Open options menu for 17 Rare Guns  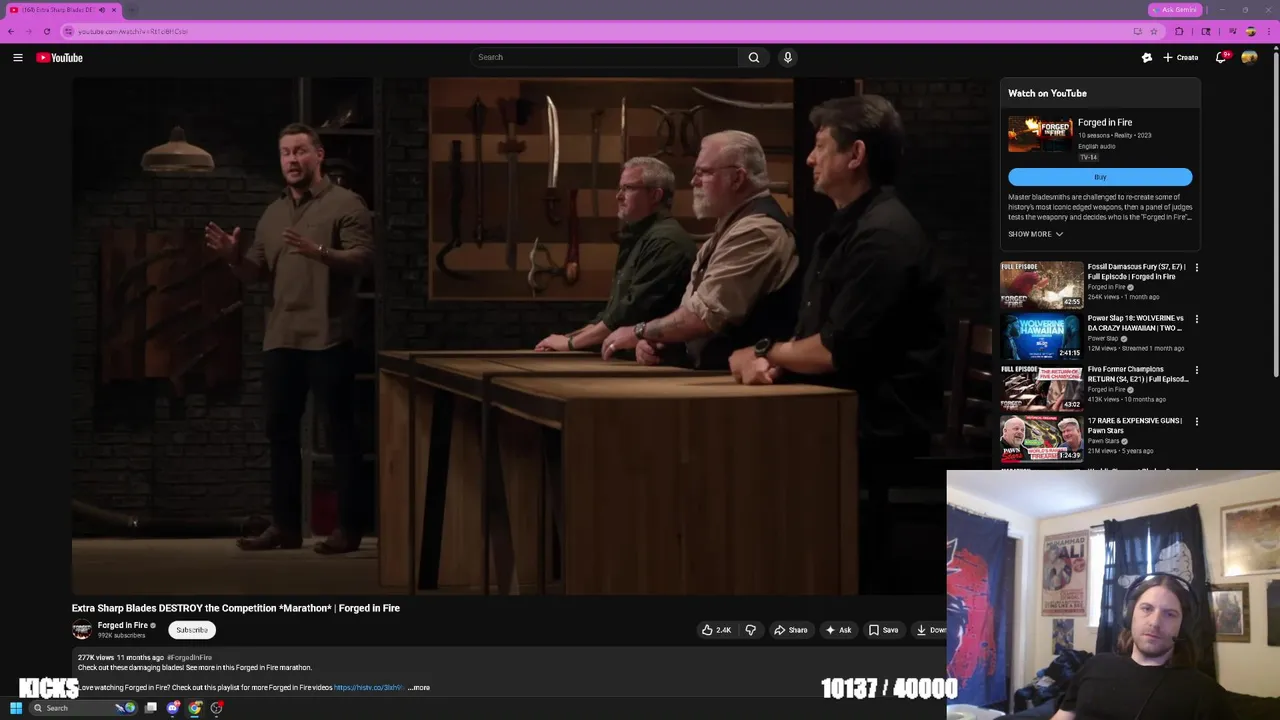click(1196, 422)
